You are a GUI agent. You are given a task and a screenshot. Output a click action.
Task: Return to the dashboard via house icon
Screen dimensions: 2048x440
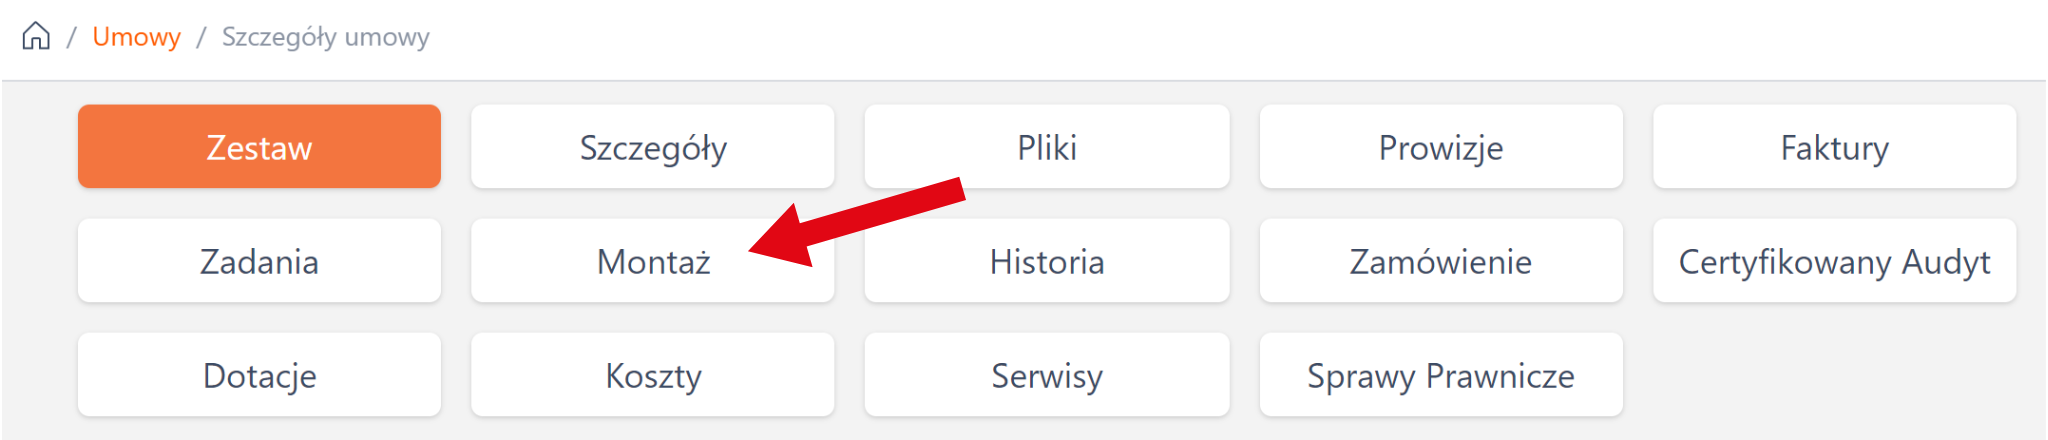click(x=36, y=36)
